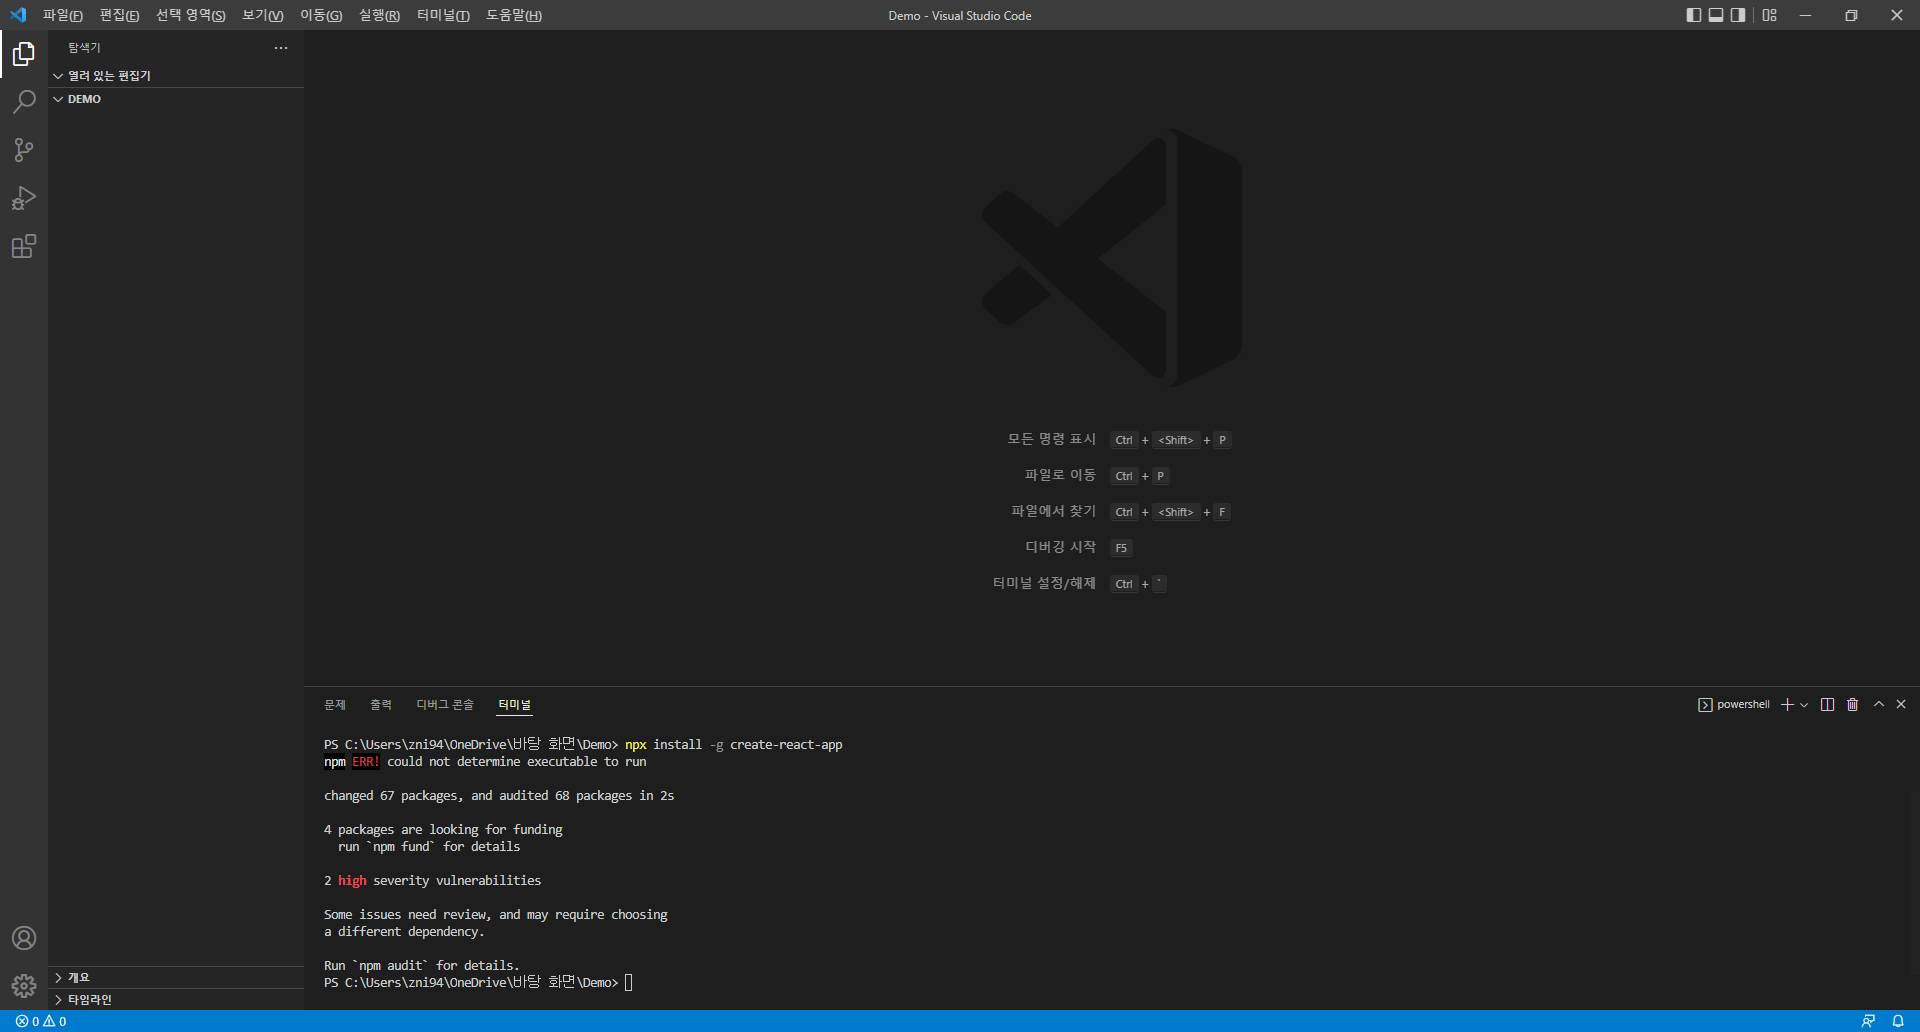Minimize the VS Code window
Viewport: 1920px width, 1032px height.
pyautogui.click(x=1805, y=15)
